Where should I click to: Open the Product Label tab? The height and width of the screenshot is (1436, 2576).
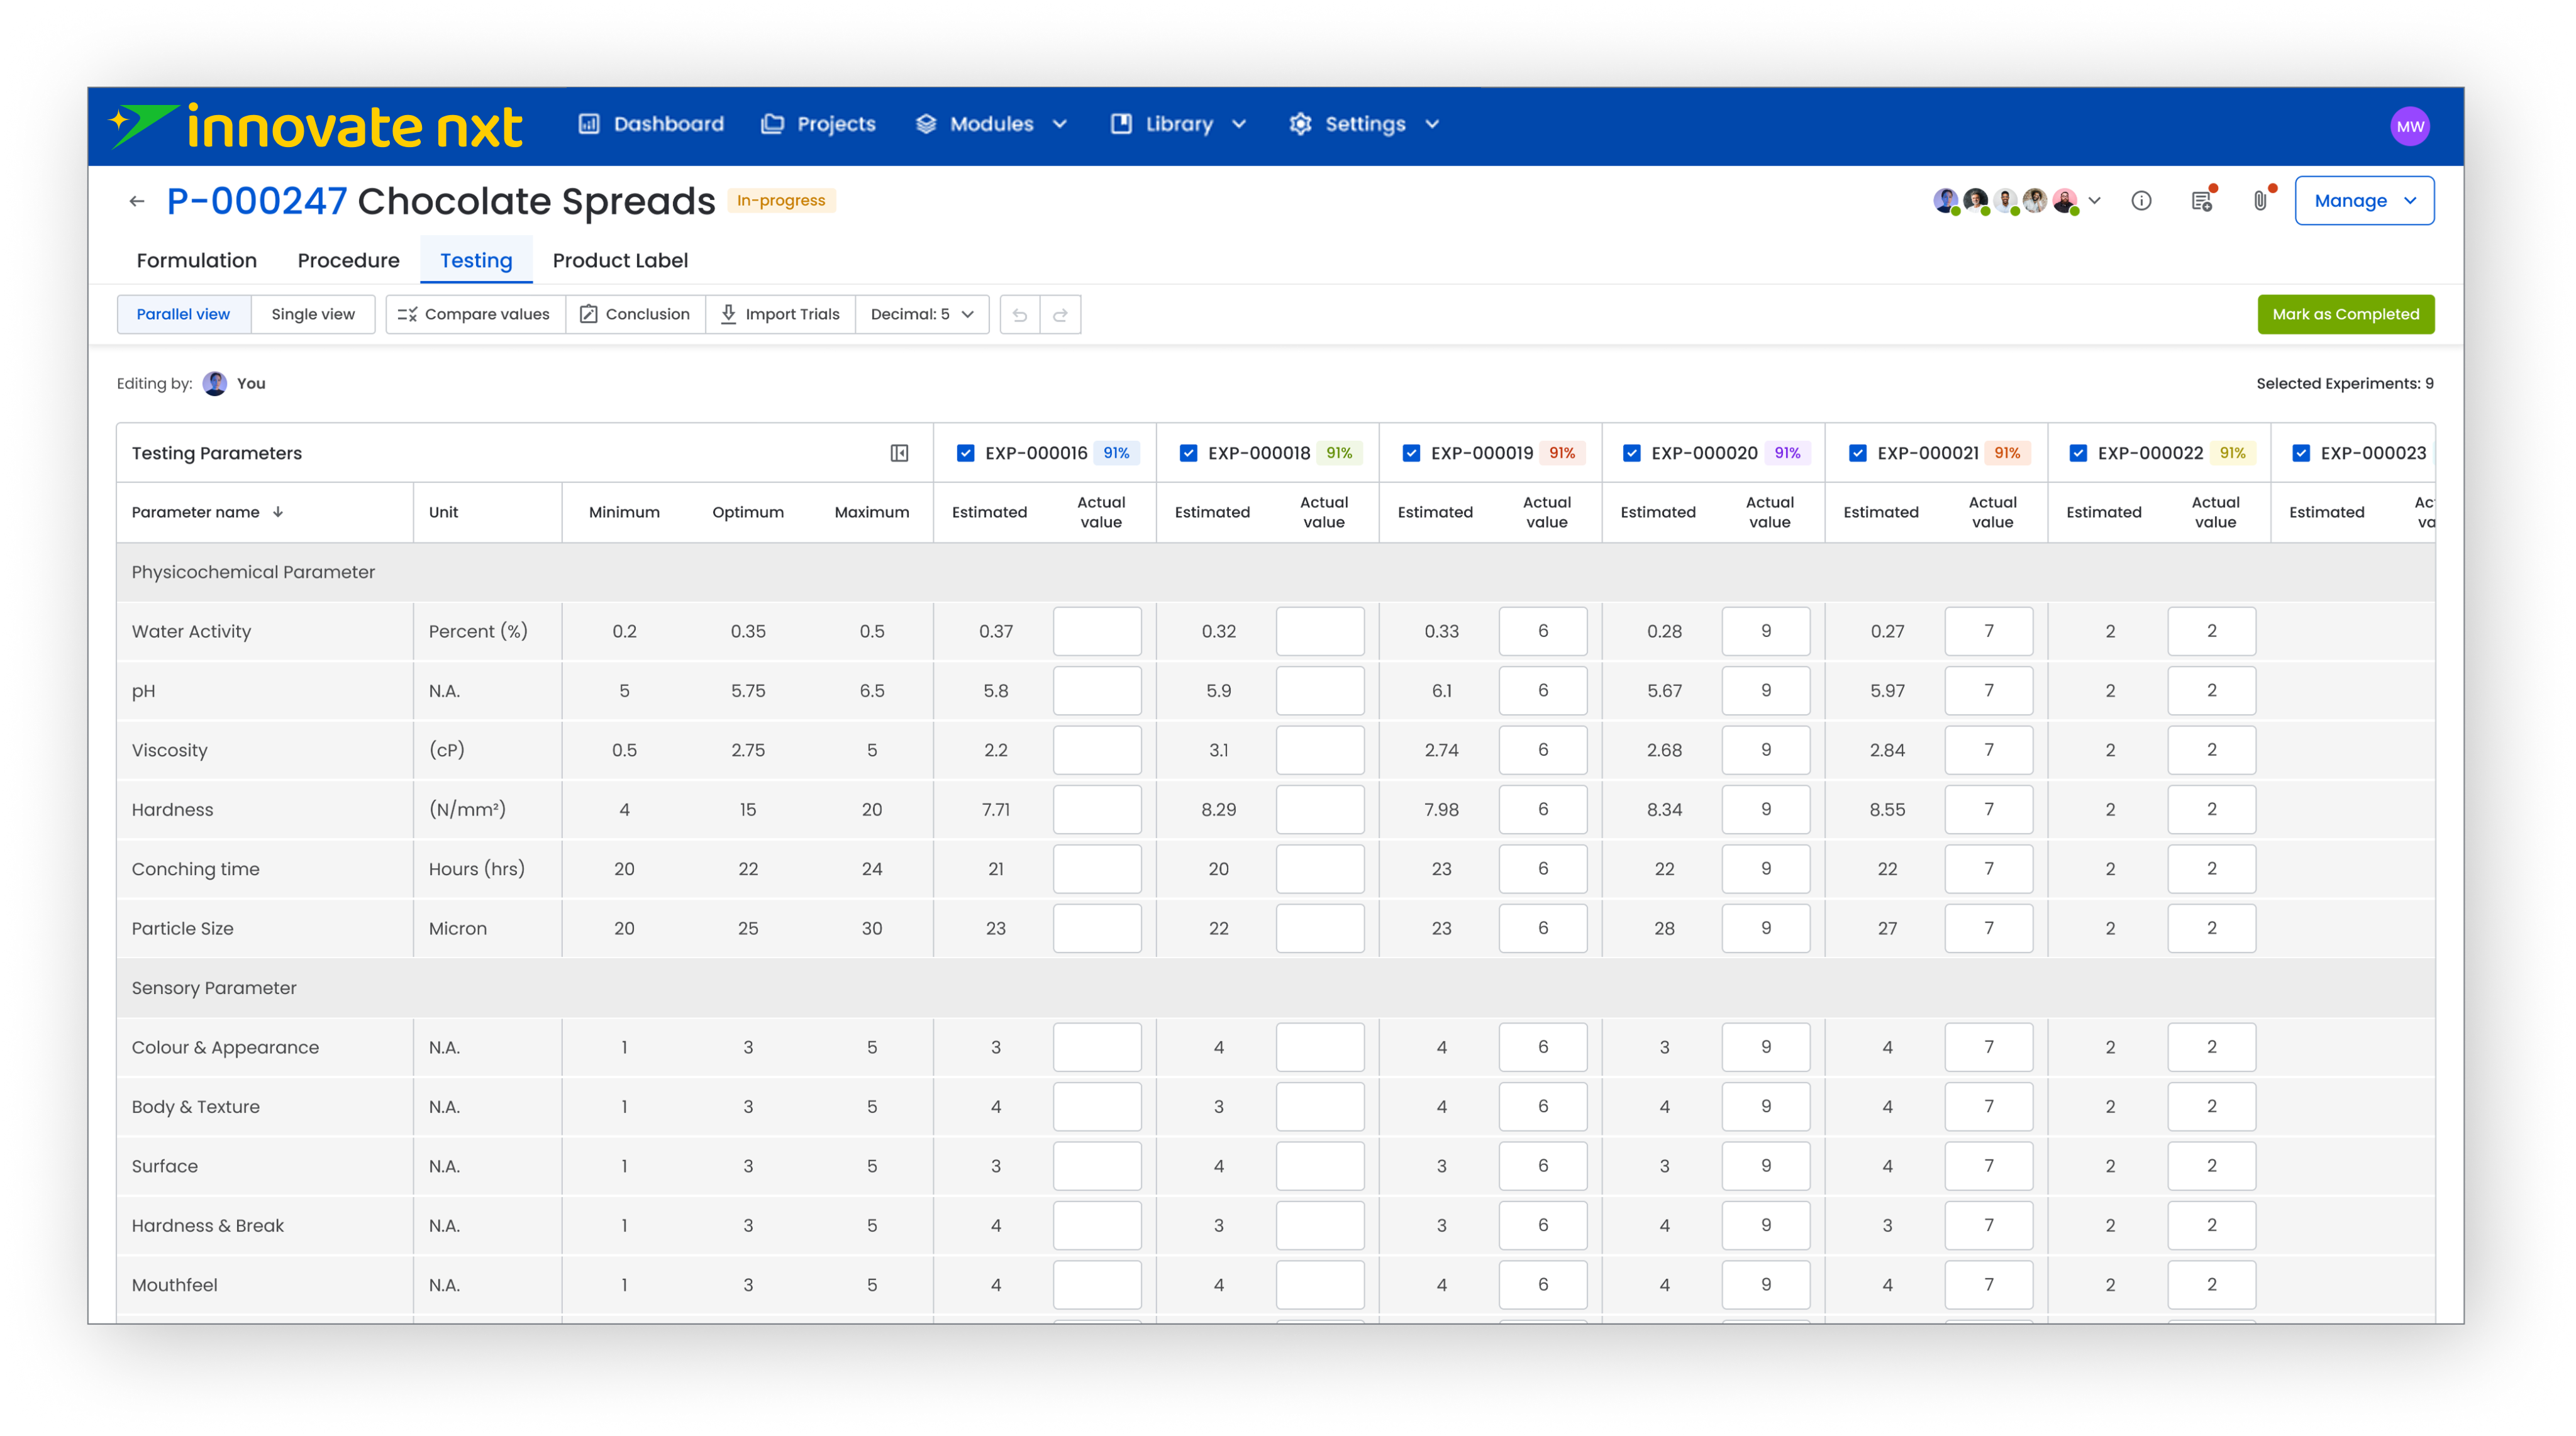tap(620, 260)
